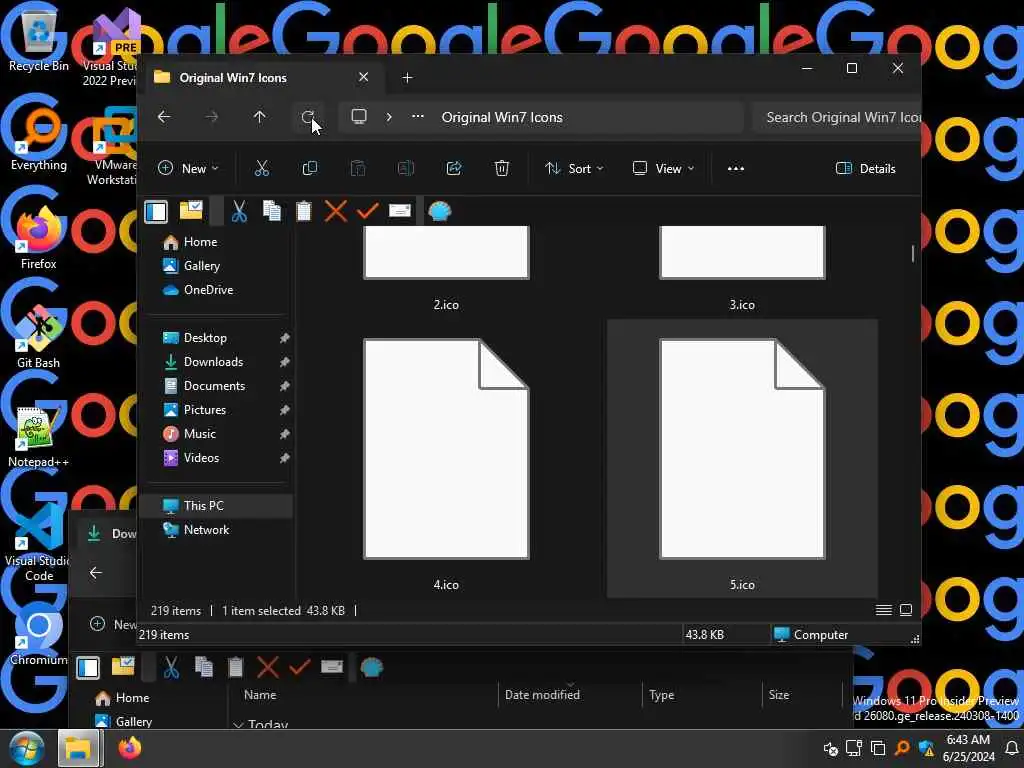Go back in the background Downloads window
The width and height of the screenshot is (1024, 768).
coord(96,573)
